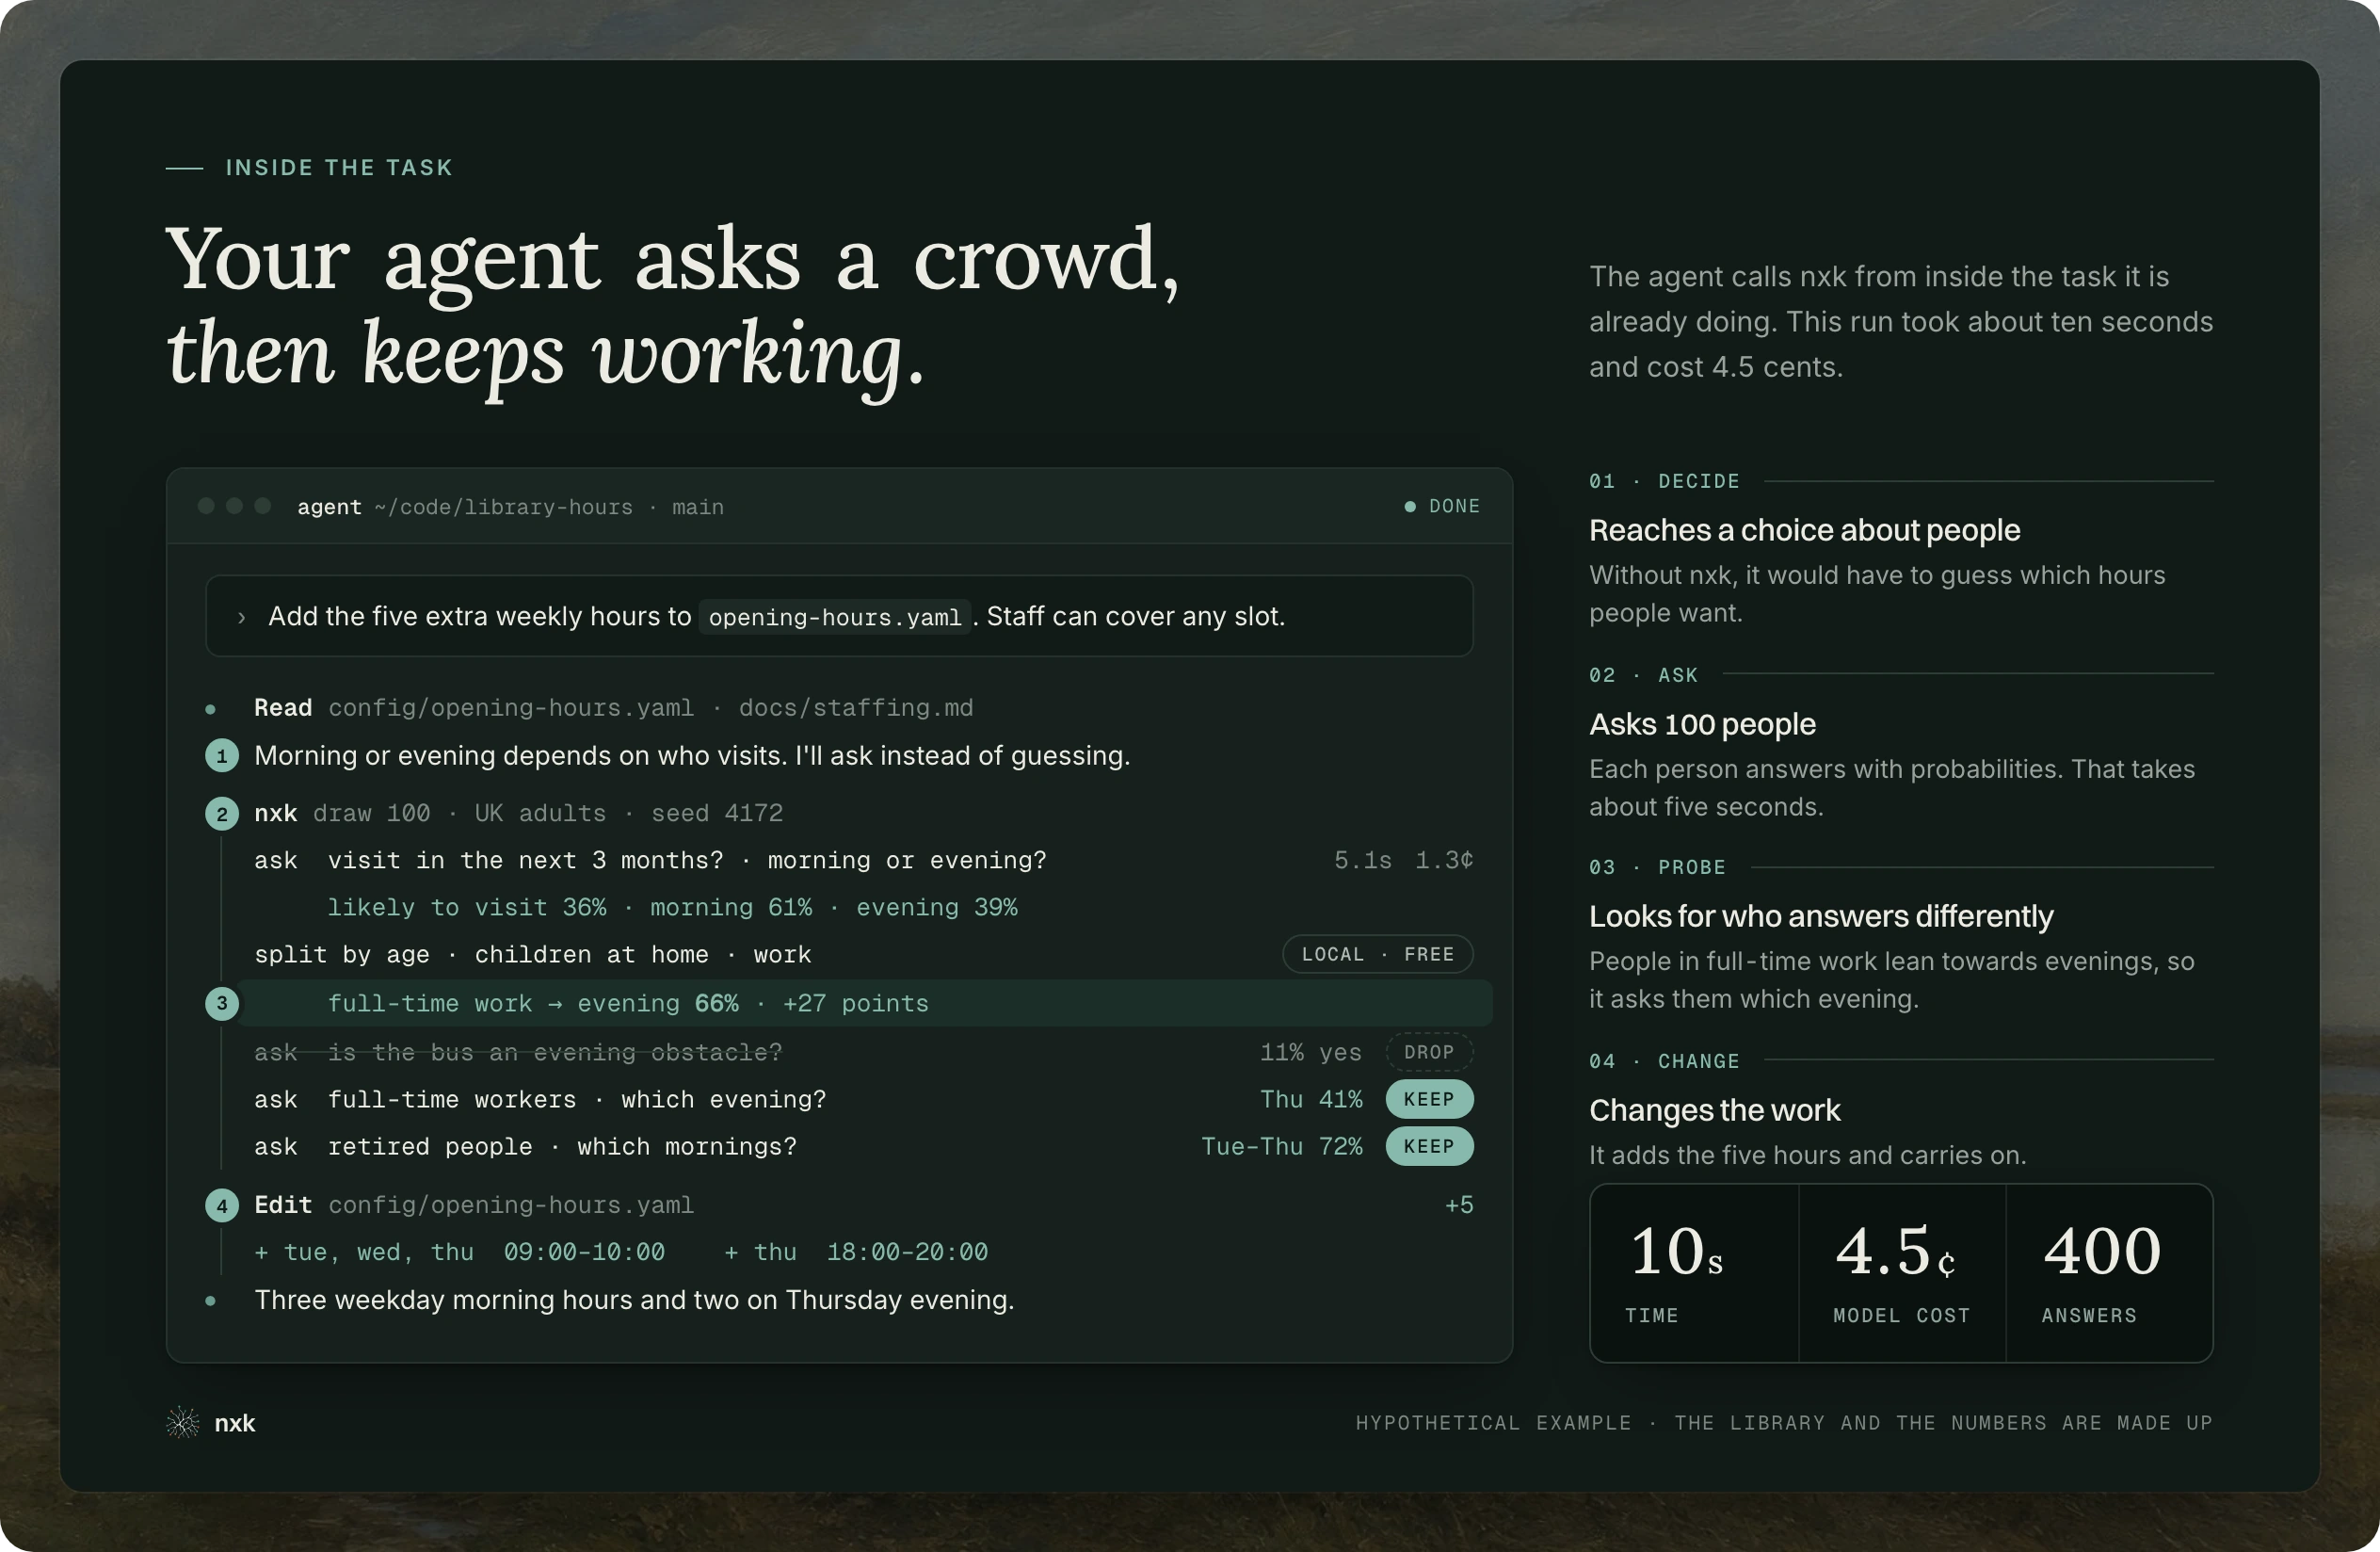Click step badge 3 on full-time work row
This screenshot has height=1552, width=2380.
222,1003
